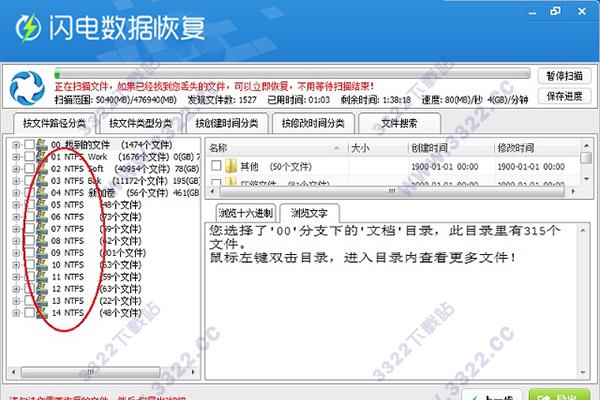Tick the checkbox for 01 NTFS Work

(29, 157)
